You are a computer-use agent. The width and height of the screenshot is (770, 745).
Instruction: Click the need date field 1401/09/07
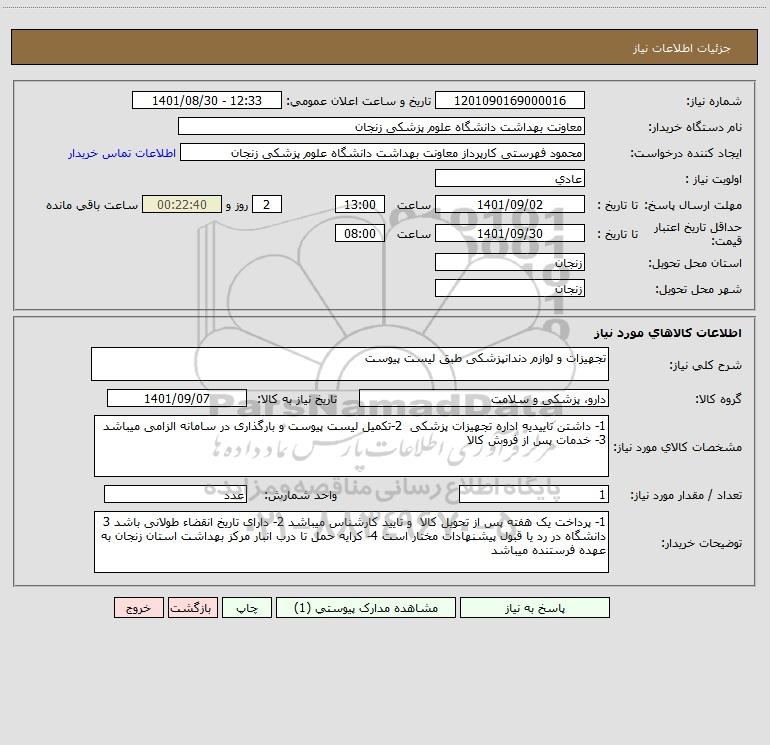tap(177, 398)
